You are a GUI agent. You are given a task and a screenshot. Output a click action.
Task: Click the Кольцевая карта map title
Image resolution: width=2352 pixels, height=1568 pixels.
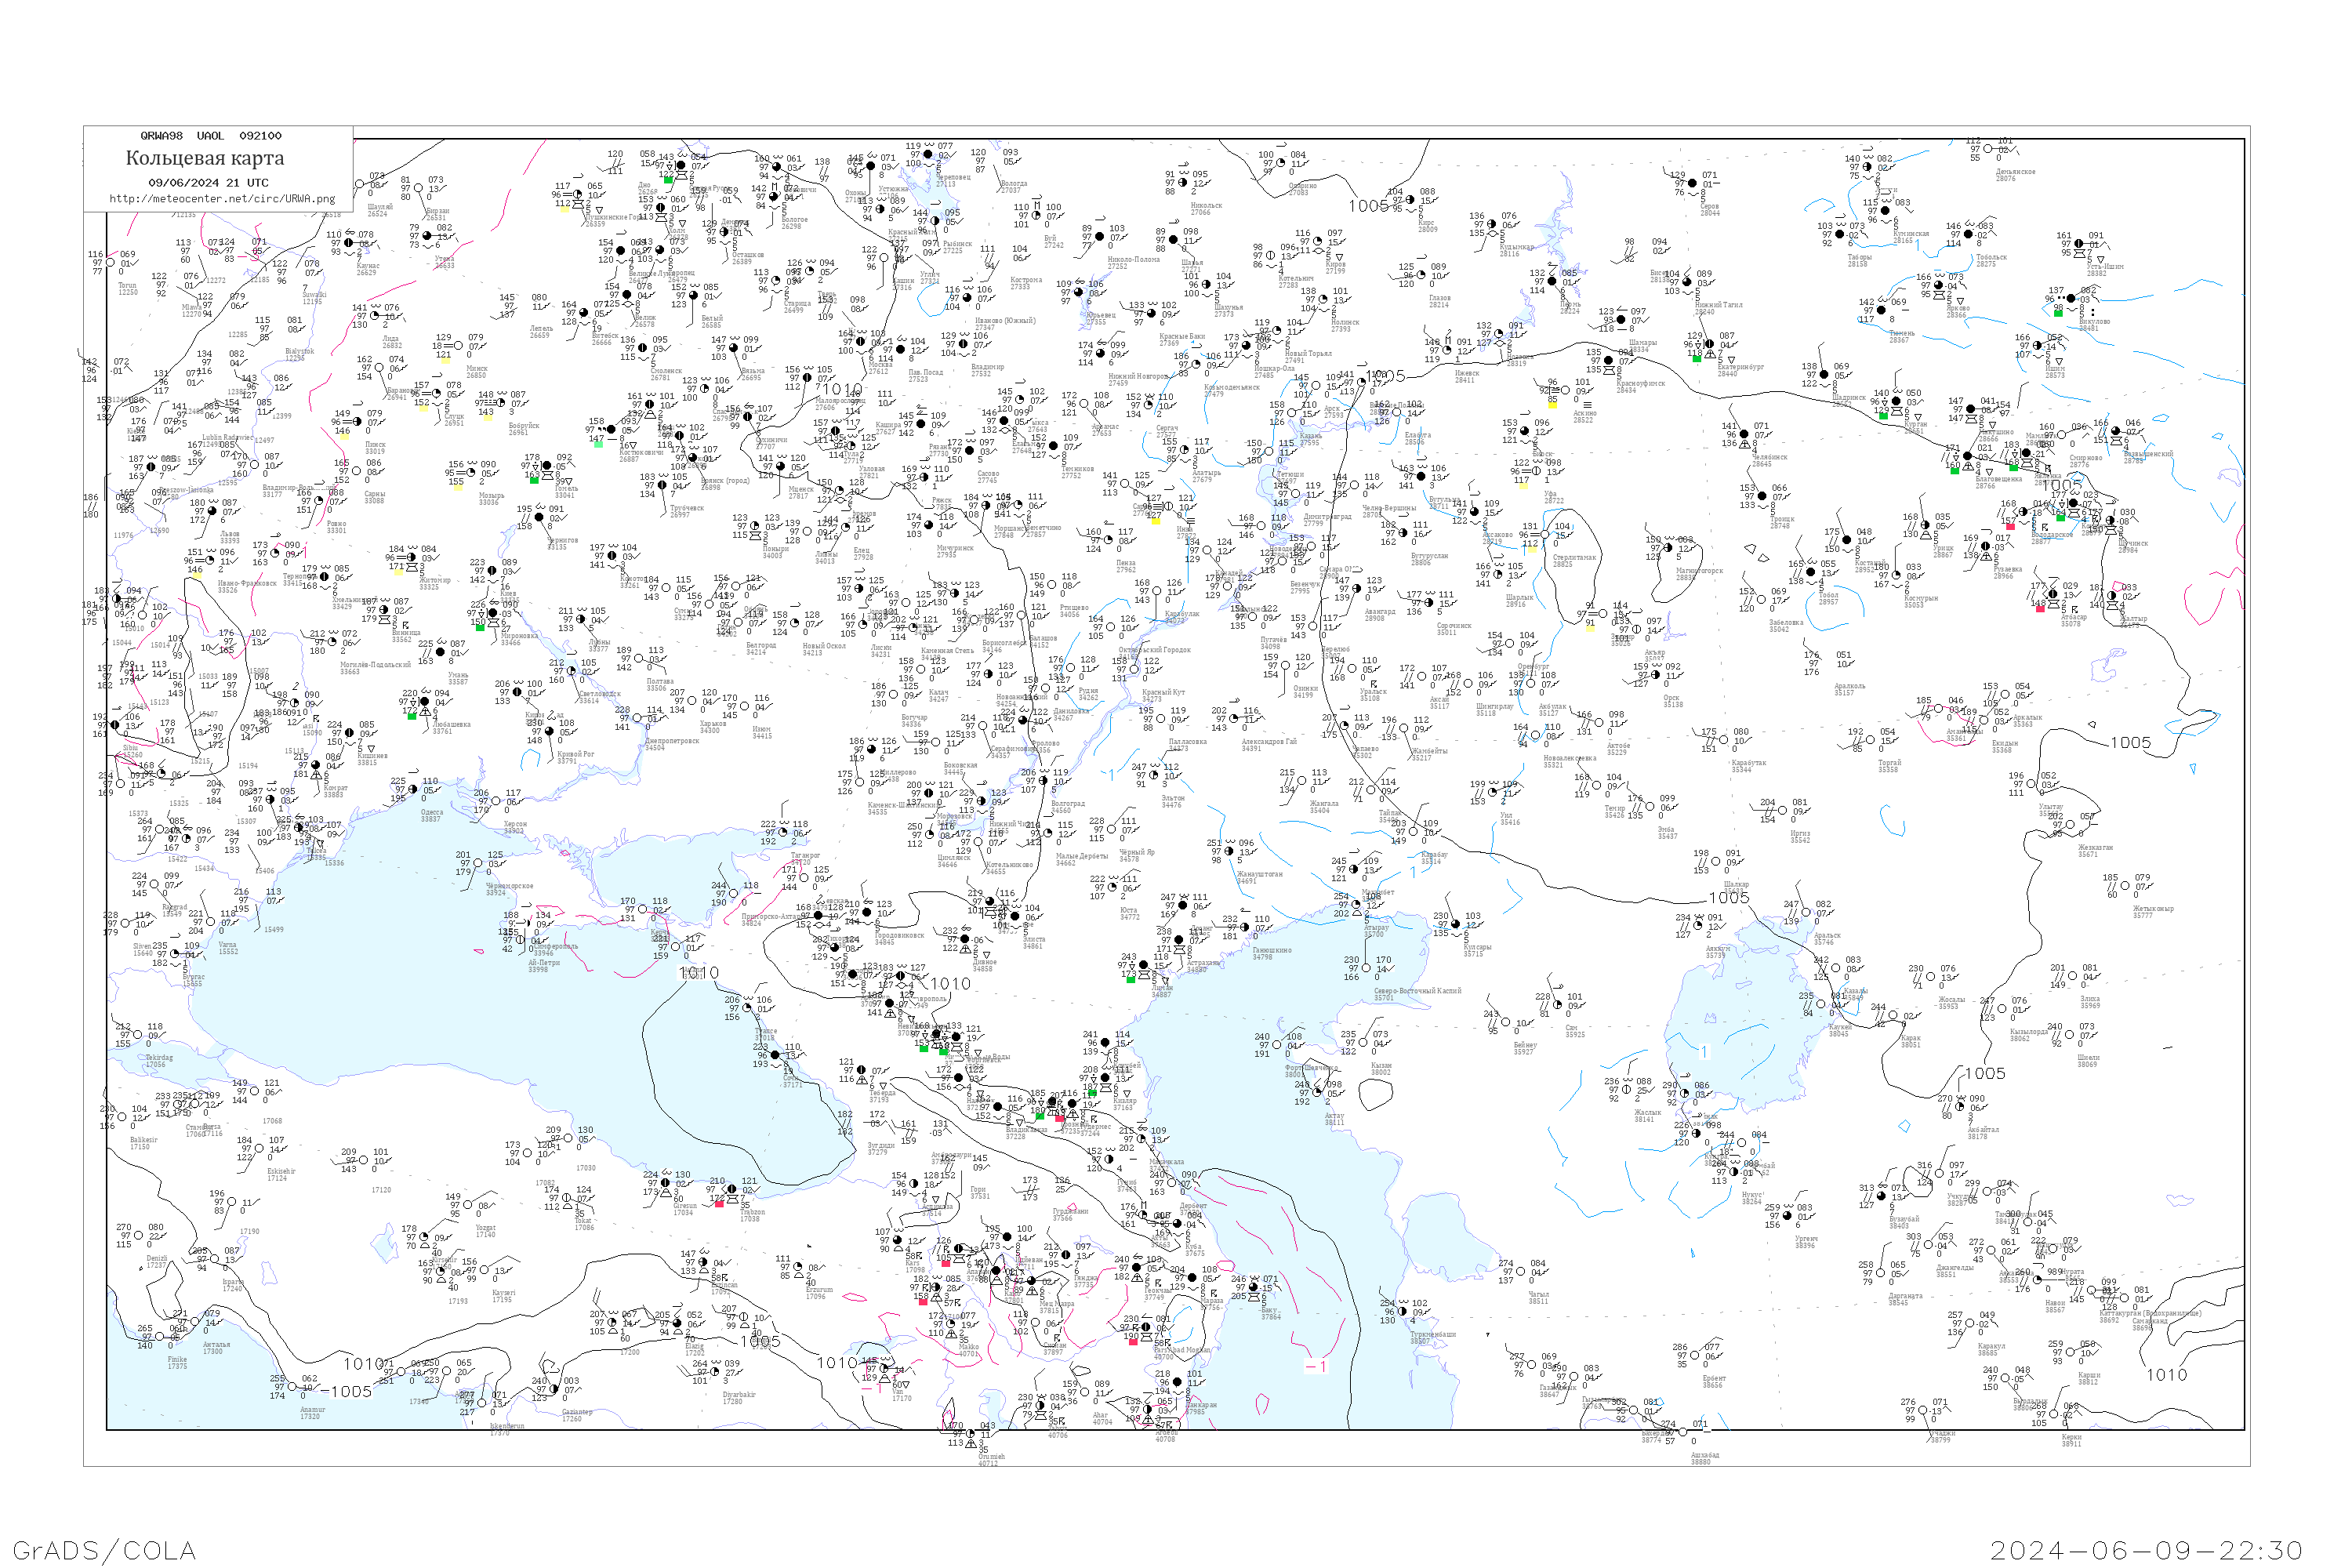click(205, 158)
